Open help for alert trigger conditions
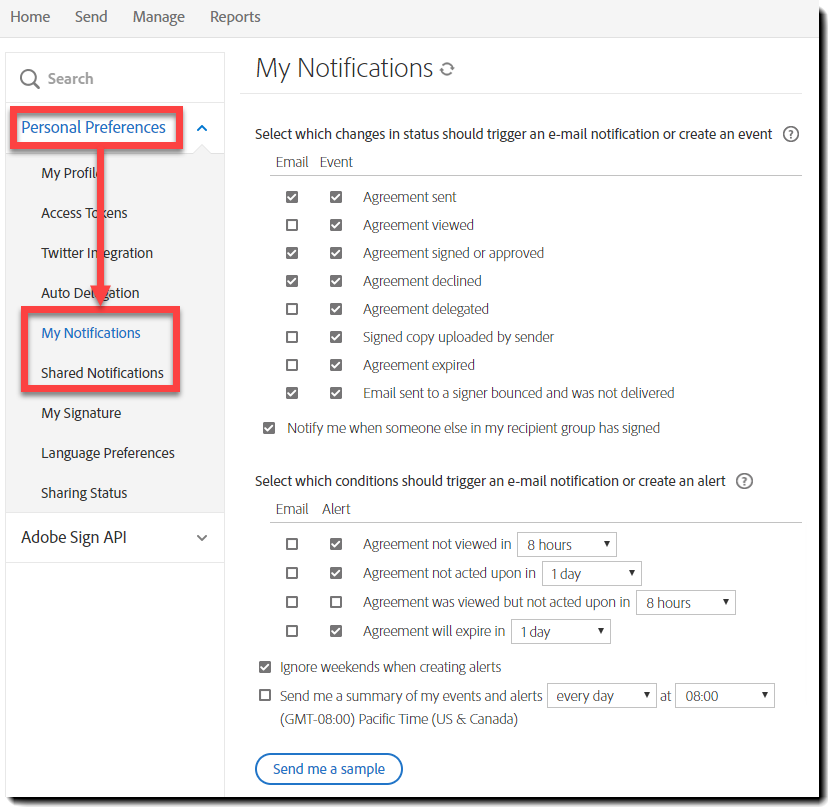This screenshot has height=807, width=828. click(744, 481)
